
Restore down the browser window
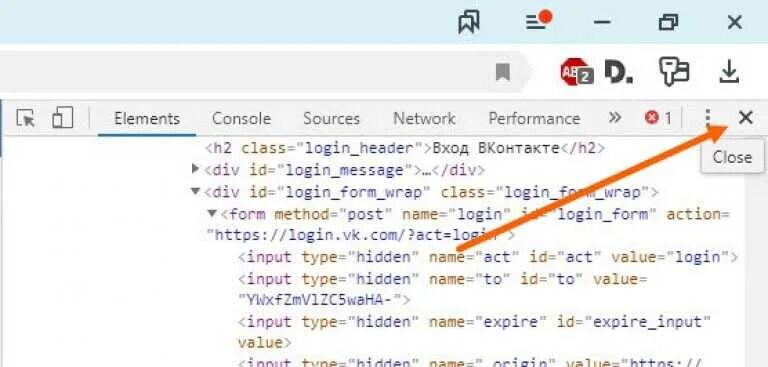click(x=669, y=23)
